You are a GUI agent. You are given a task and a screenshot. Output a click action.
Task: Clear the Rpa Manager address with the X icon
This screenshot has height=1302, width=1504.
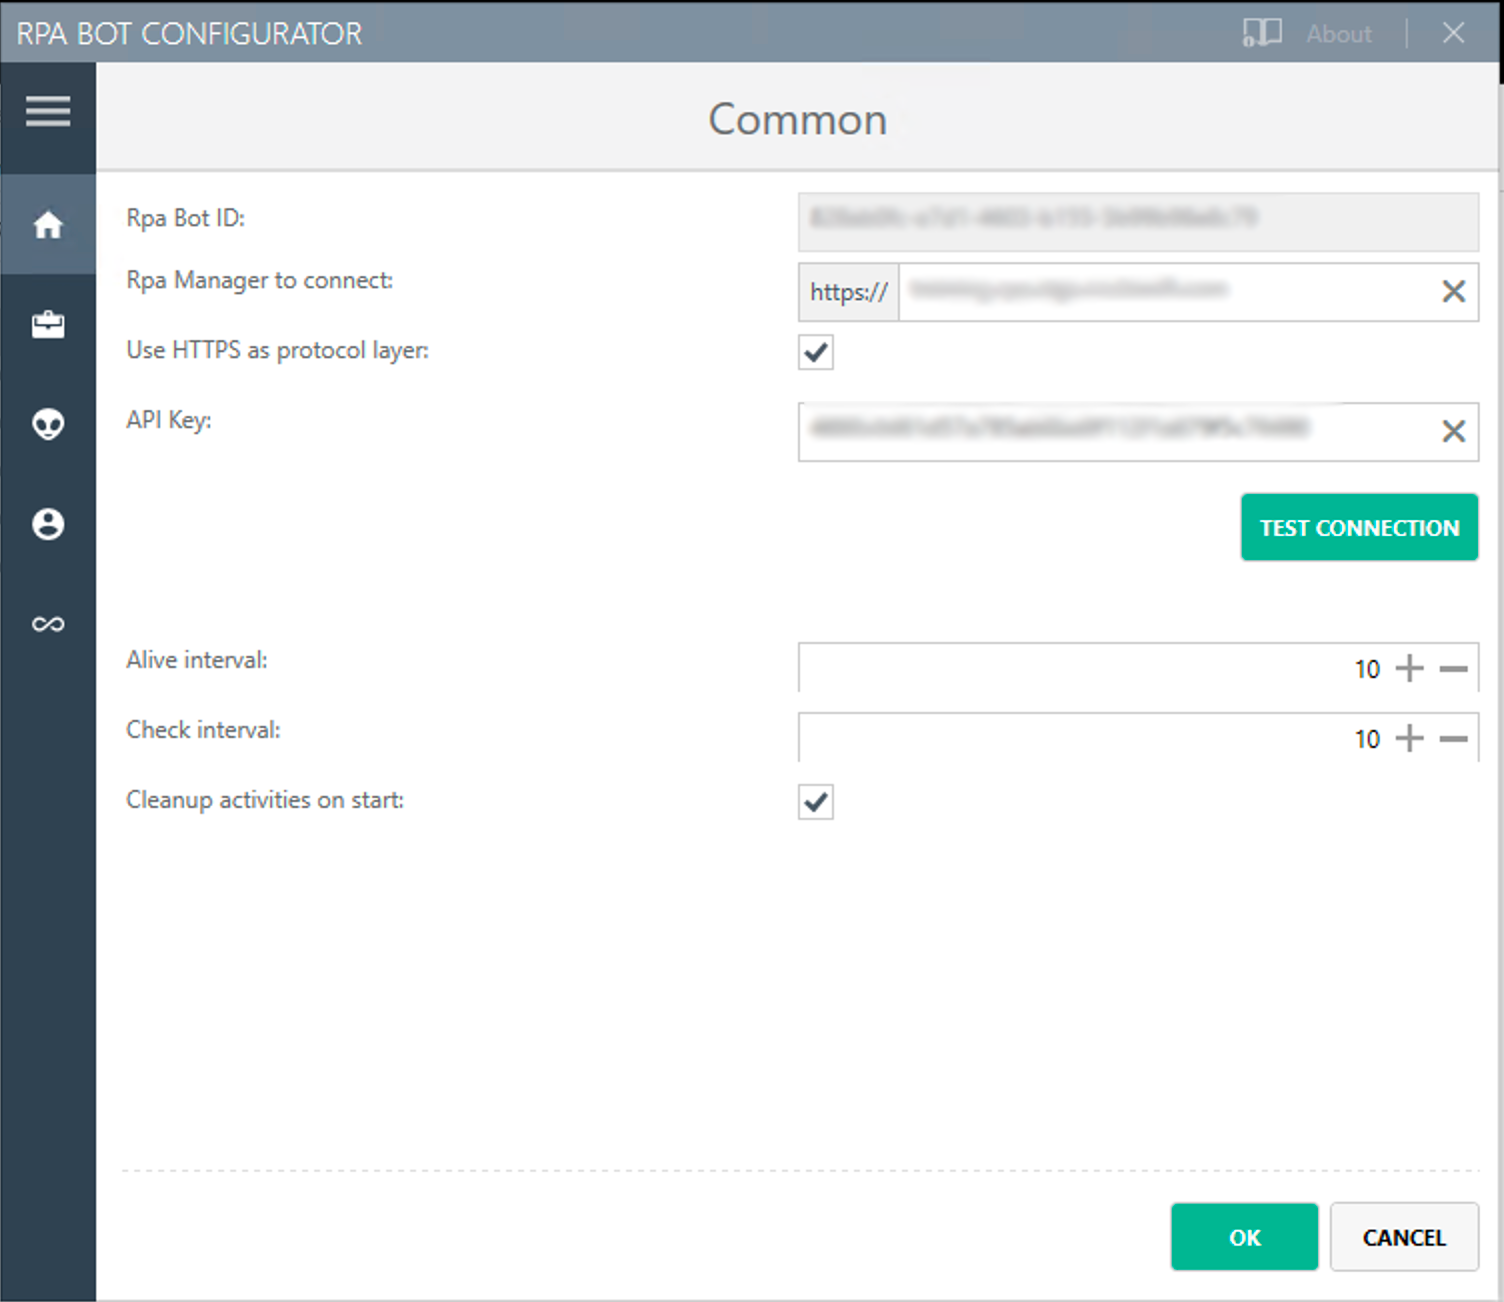coord(1453,291)
